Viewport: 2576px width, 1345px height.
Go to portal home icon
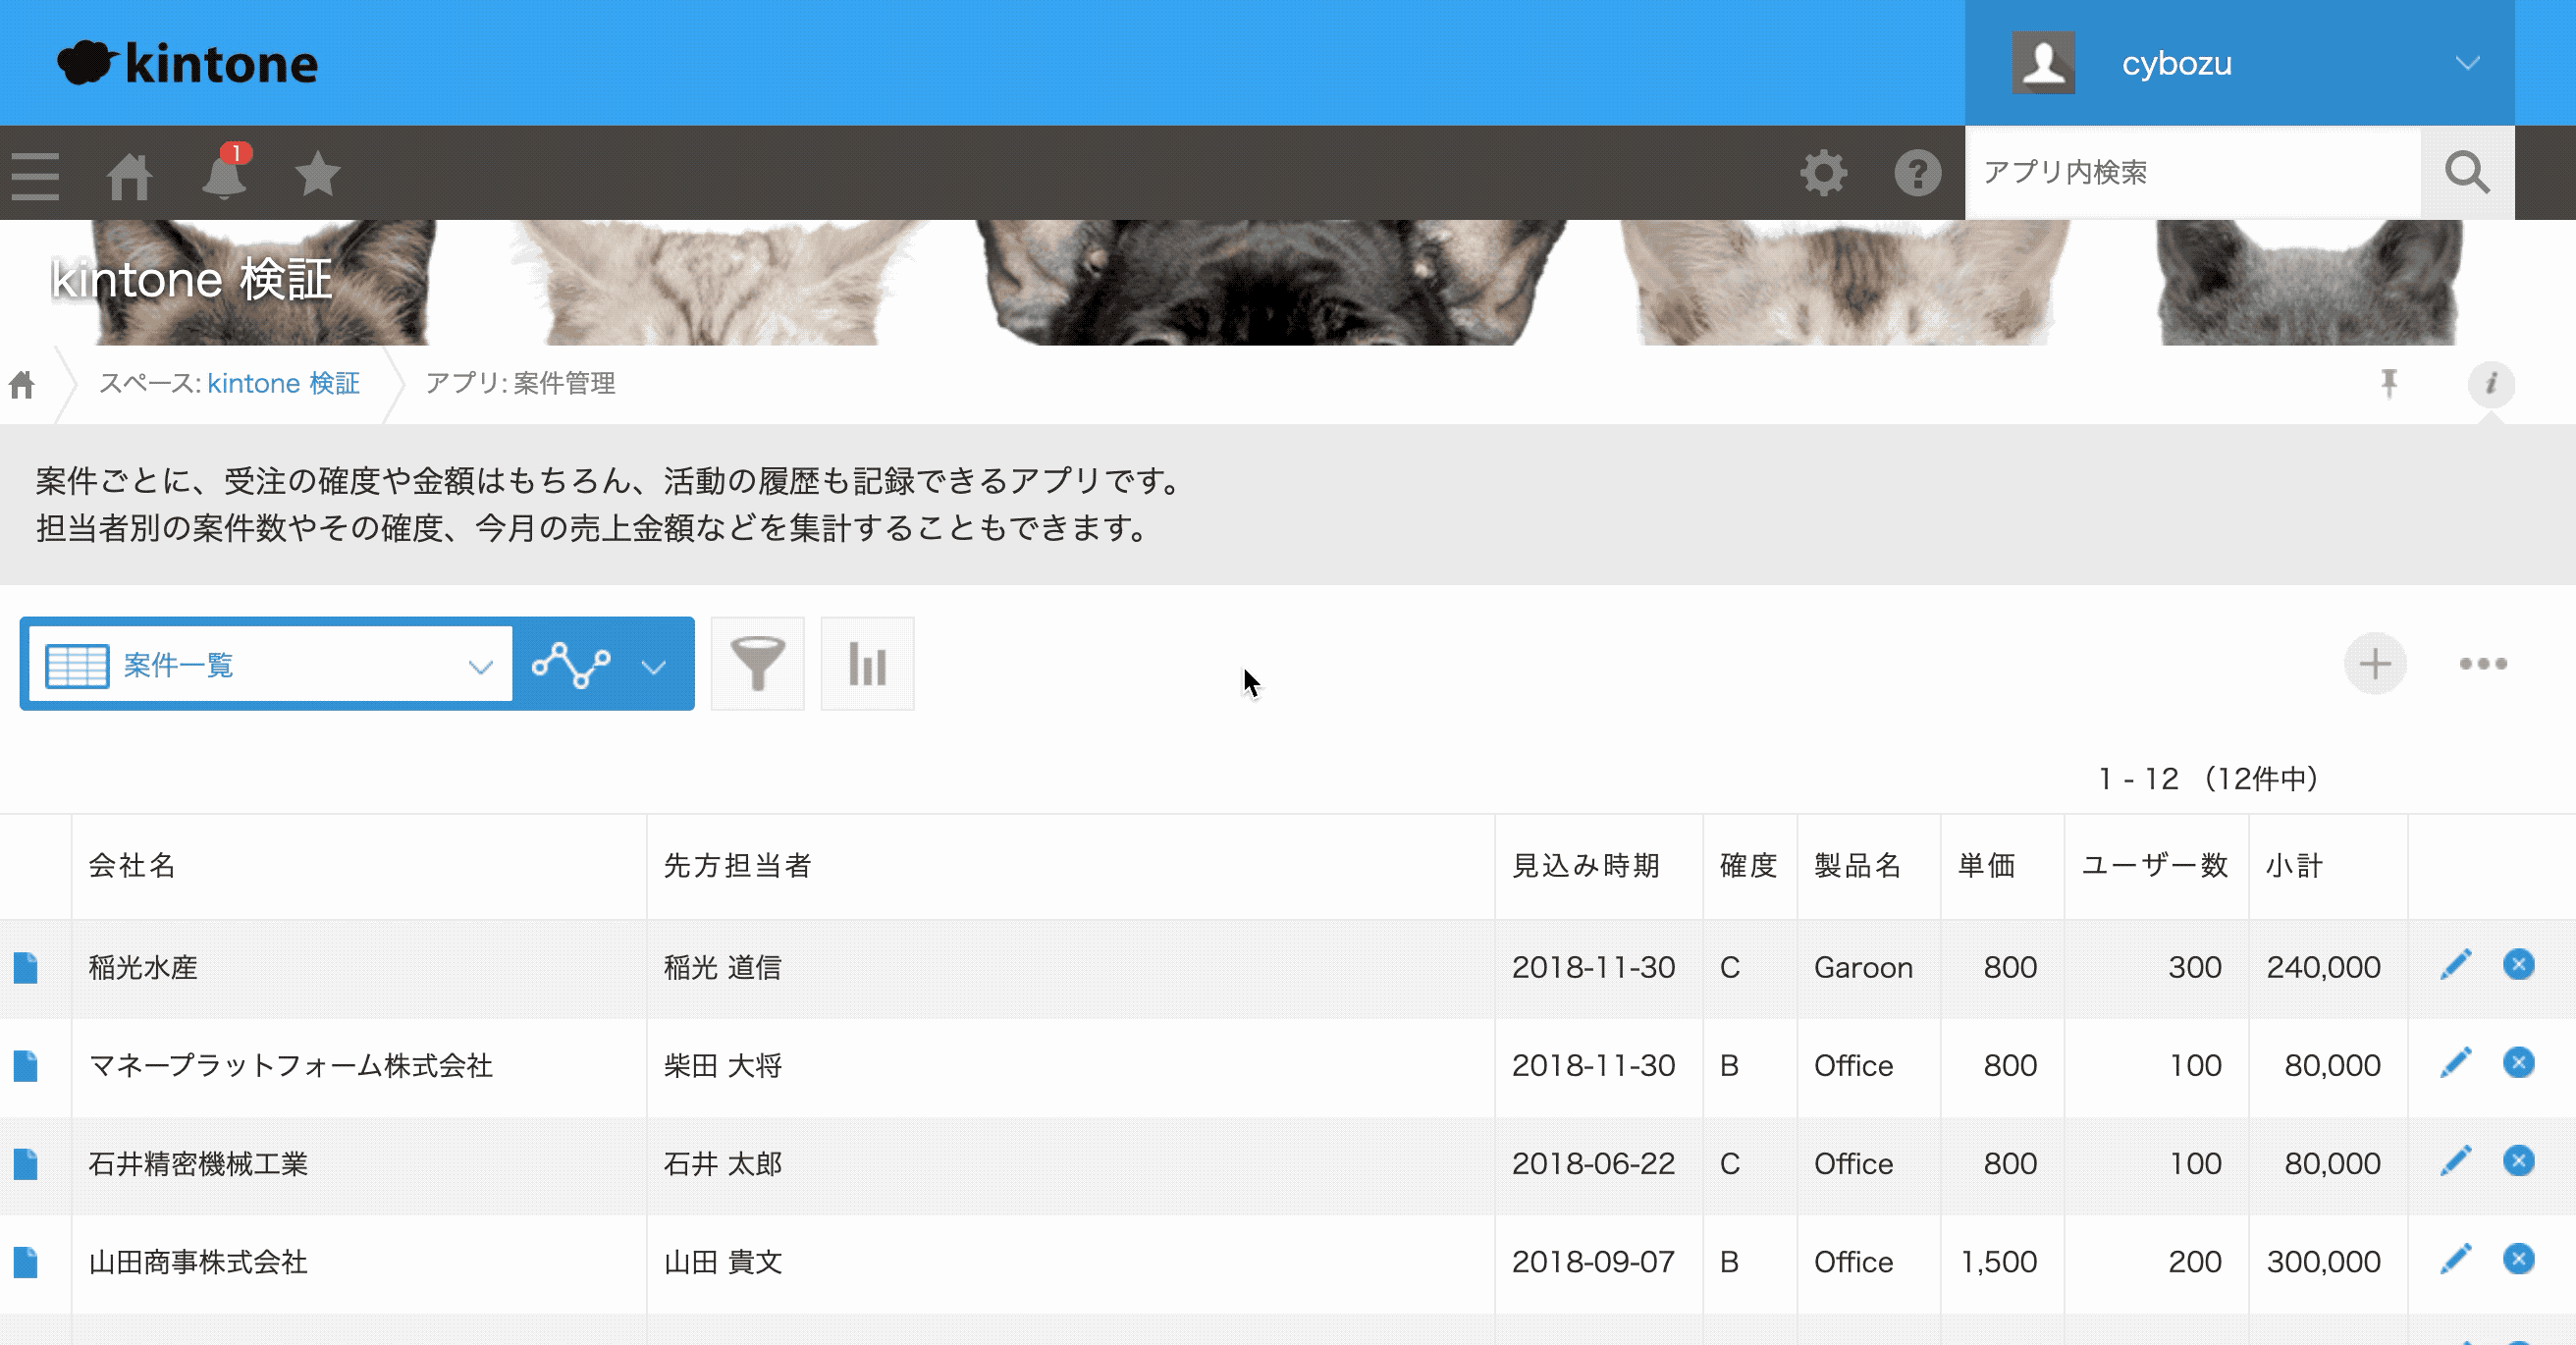tap(129, 176)
